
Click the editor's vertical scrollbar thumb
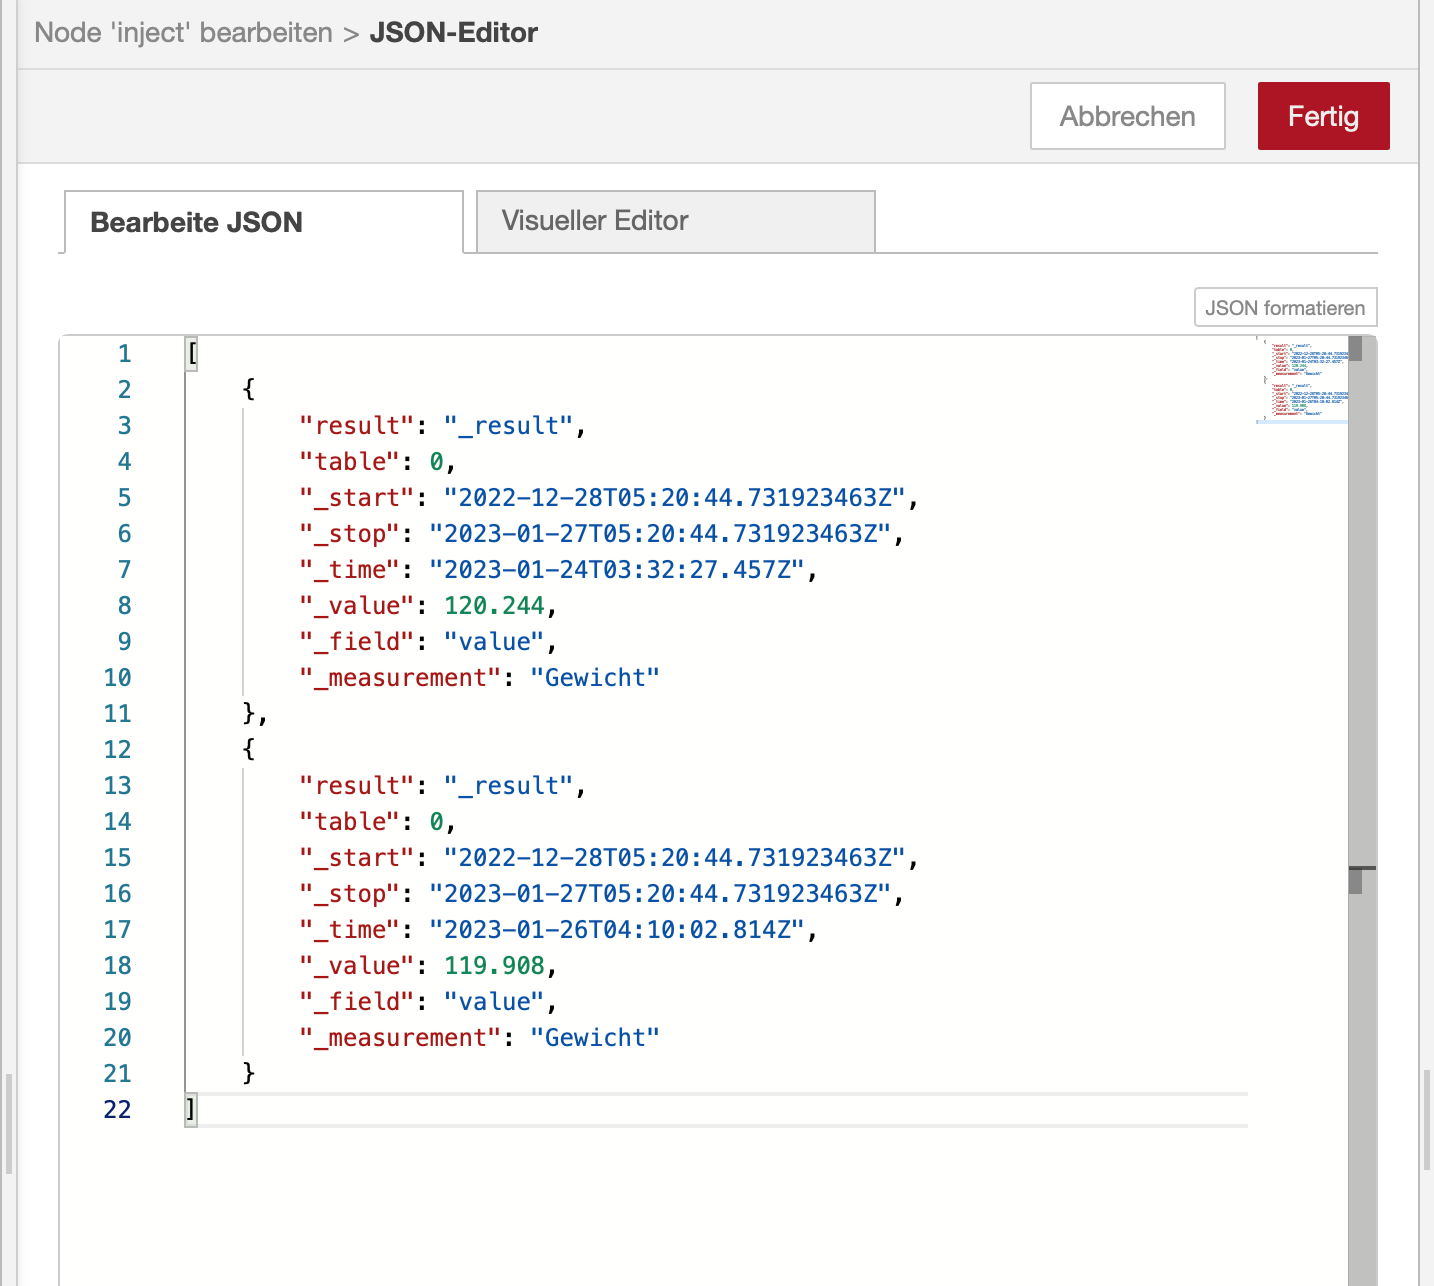[x=1362, y=812]
